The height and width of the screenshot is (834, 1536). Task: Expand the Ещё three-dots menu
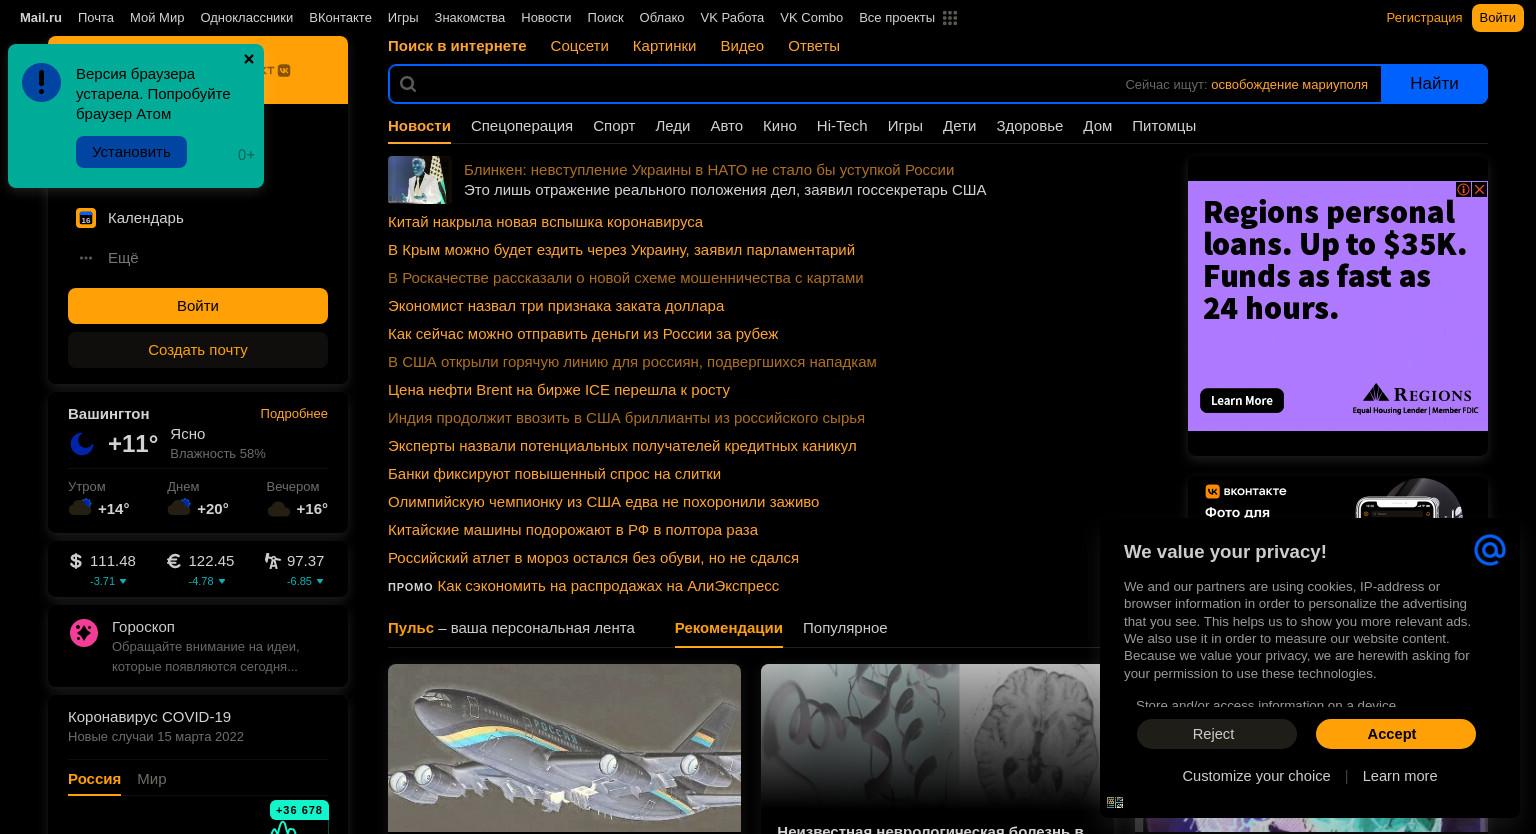pos(86,258)
